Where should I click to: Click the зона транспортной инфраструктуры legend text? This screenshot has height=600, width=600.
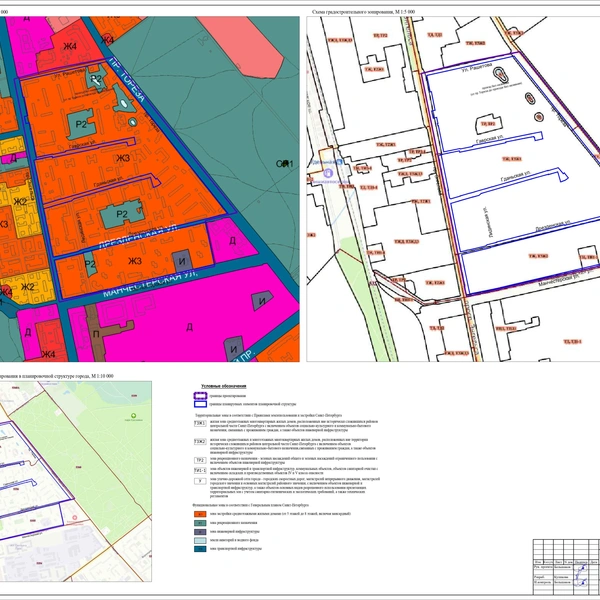(236, 549)
